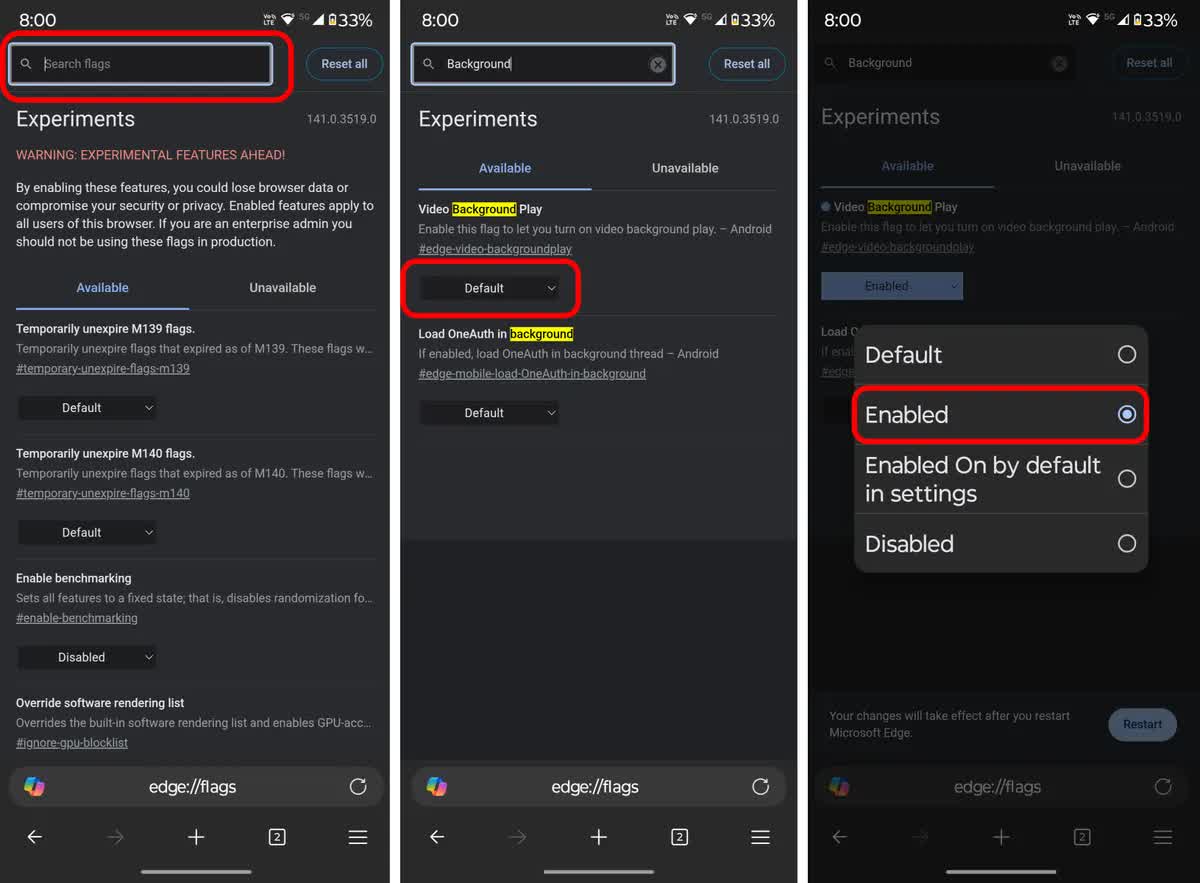
Task: Reload the page in the middle screen's address bar
Action: click(x=760, y=787)
